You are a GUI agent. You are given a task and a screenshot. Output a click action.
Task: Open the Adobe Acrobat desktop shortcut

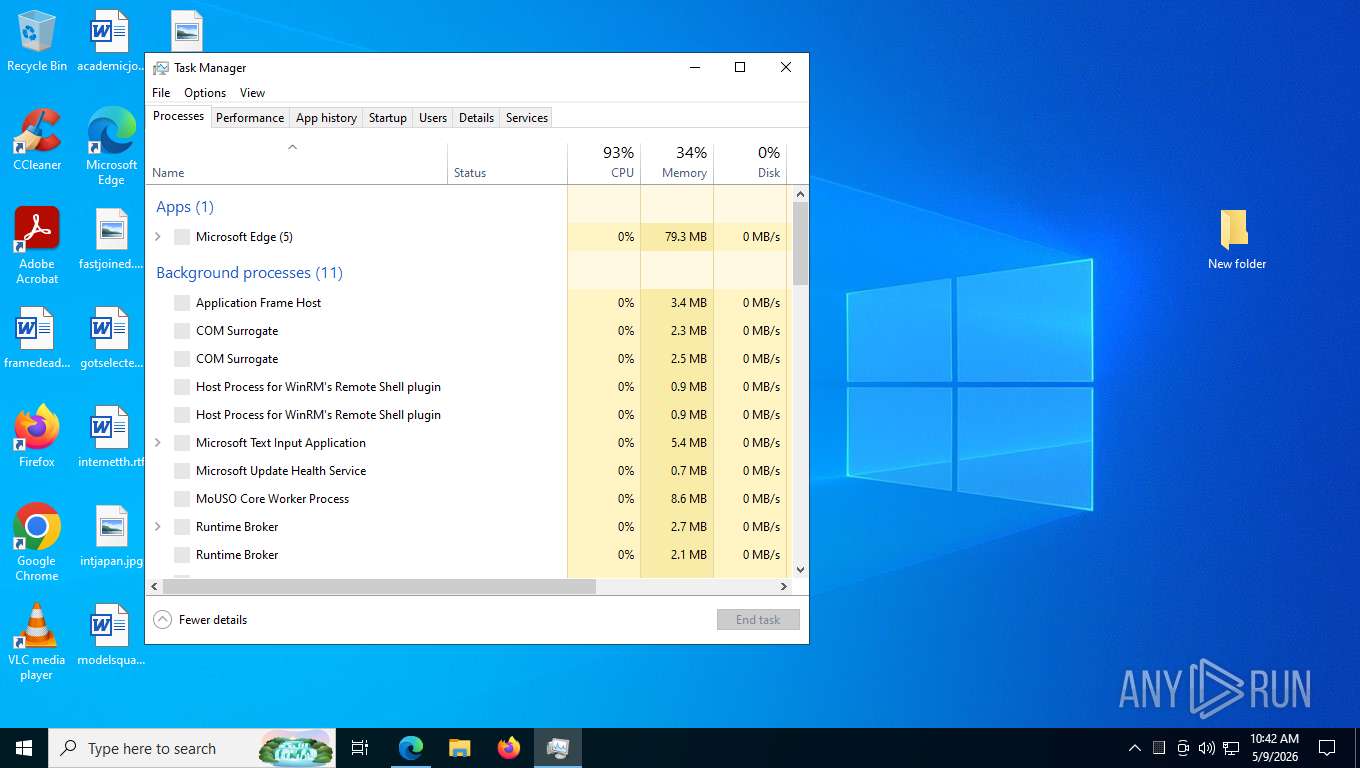click(x=37, y=245)
